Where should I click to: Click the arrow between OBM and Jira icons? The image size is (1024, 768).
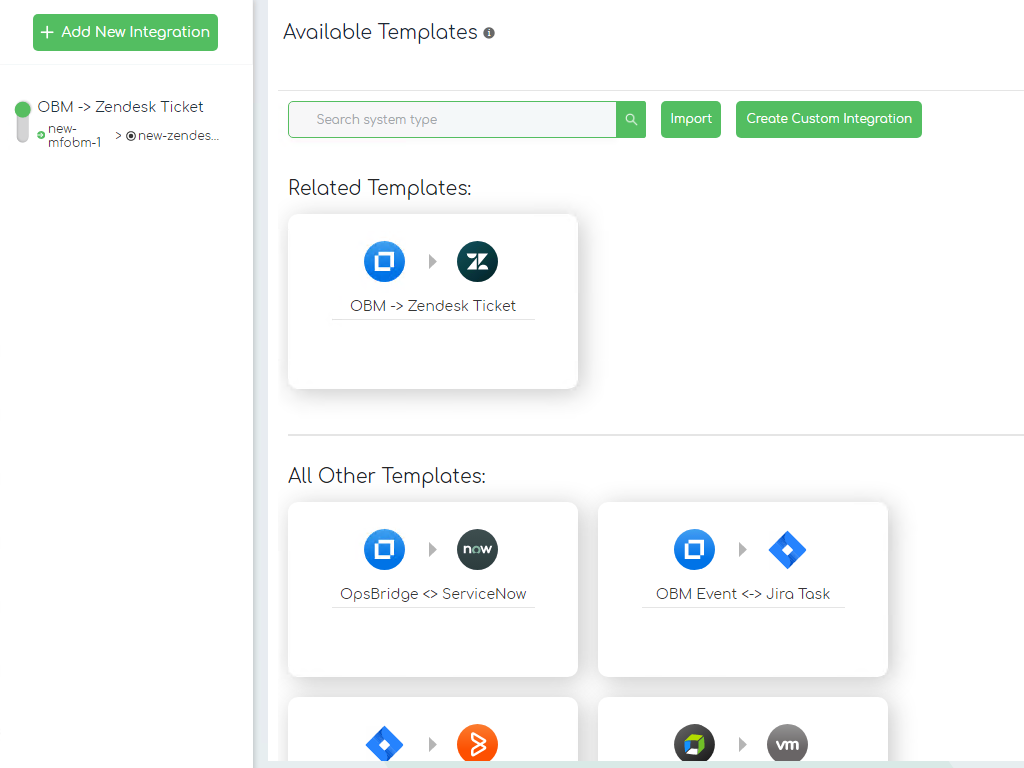click(742, 549)
